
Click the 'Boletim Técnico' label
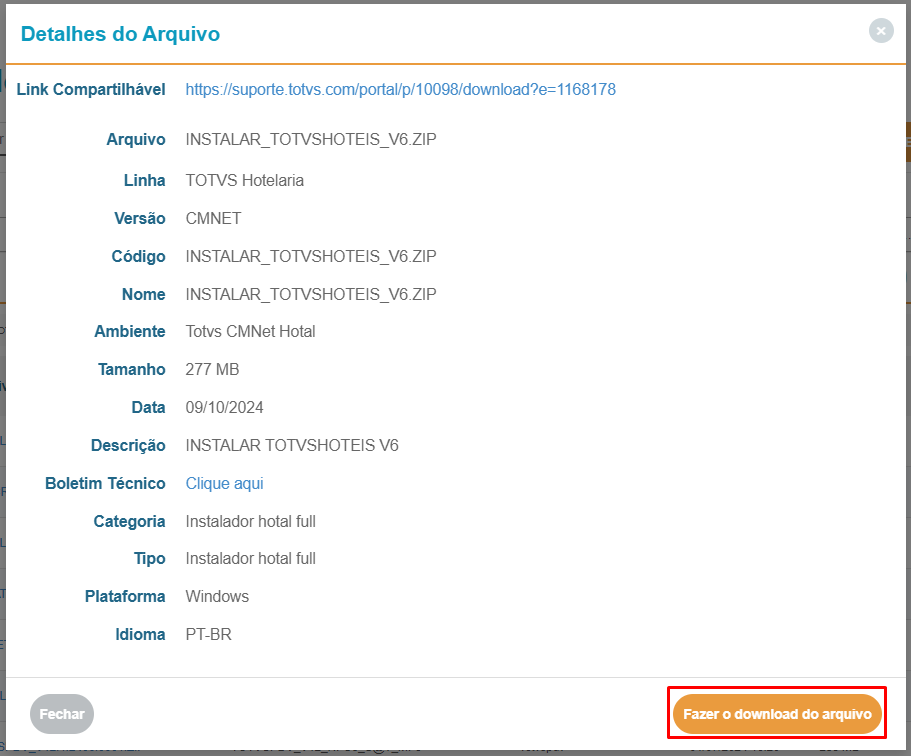click(105, 483)
